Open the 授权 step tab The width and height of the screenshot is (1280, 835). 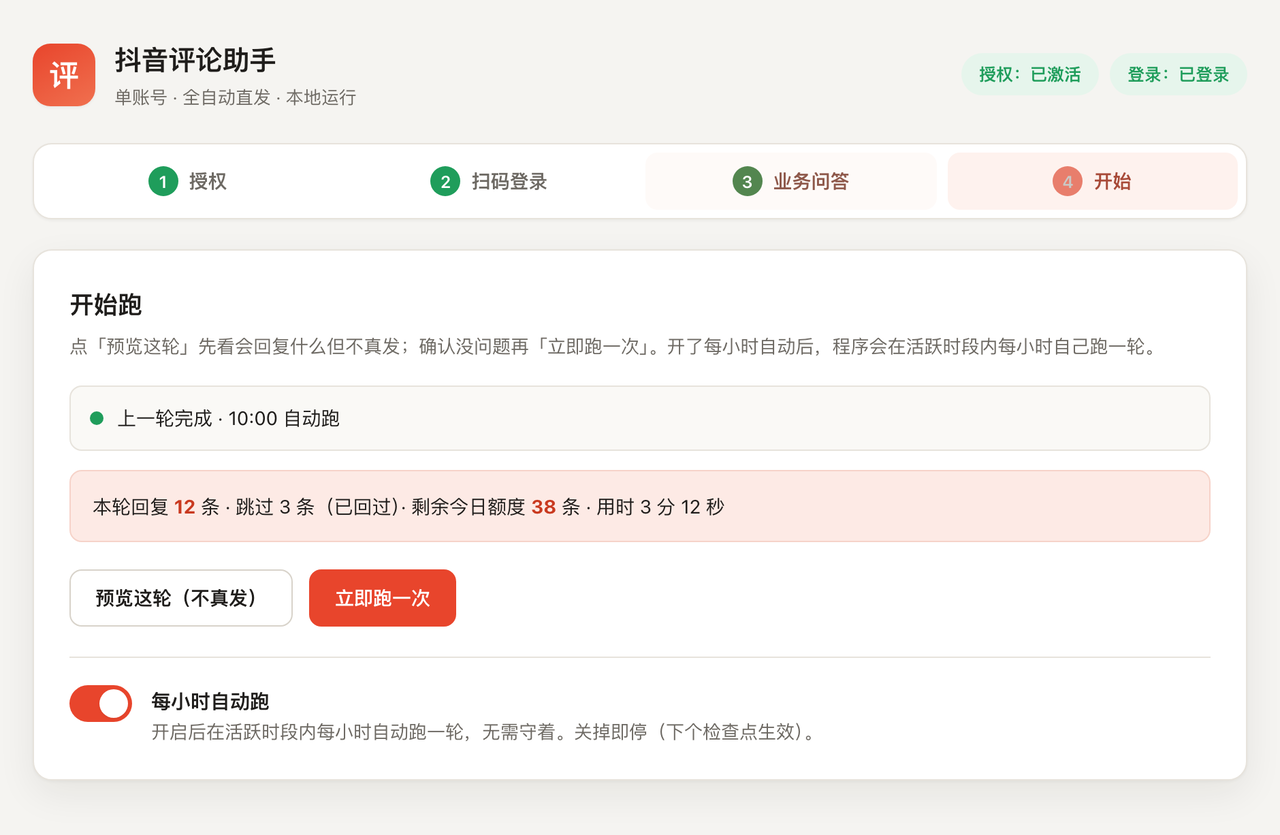click(x=188, y=181)
